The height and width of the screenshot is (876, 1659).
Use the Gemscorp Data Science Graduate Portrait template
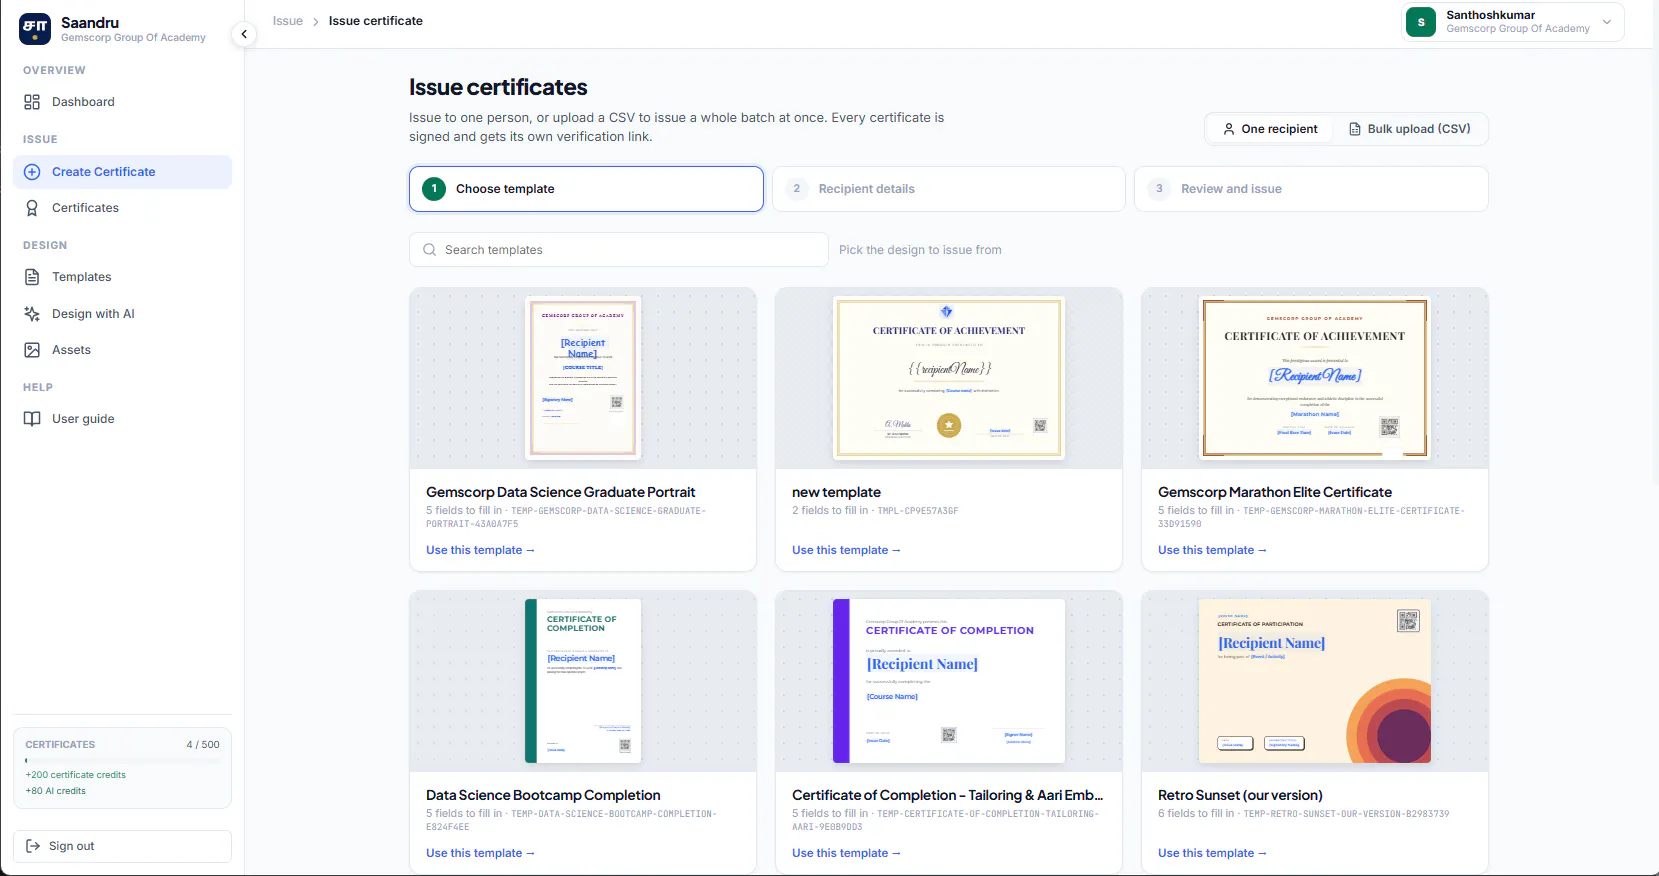tap(480, 550)
